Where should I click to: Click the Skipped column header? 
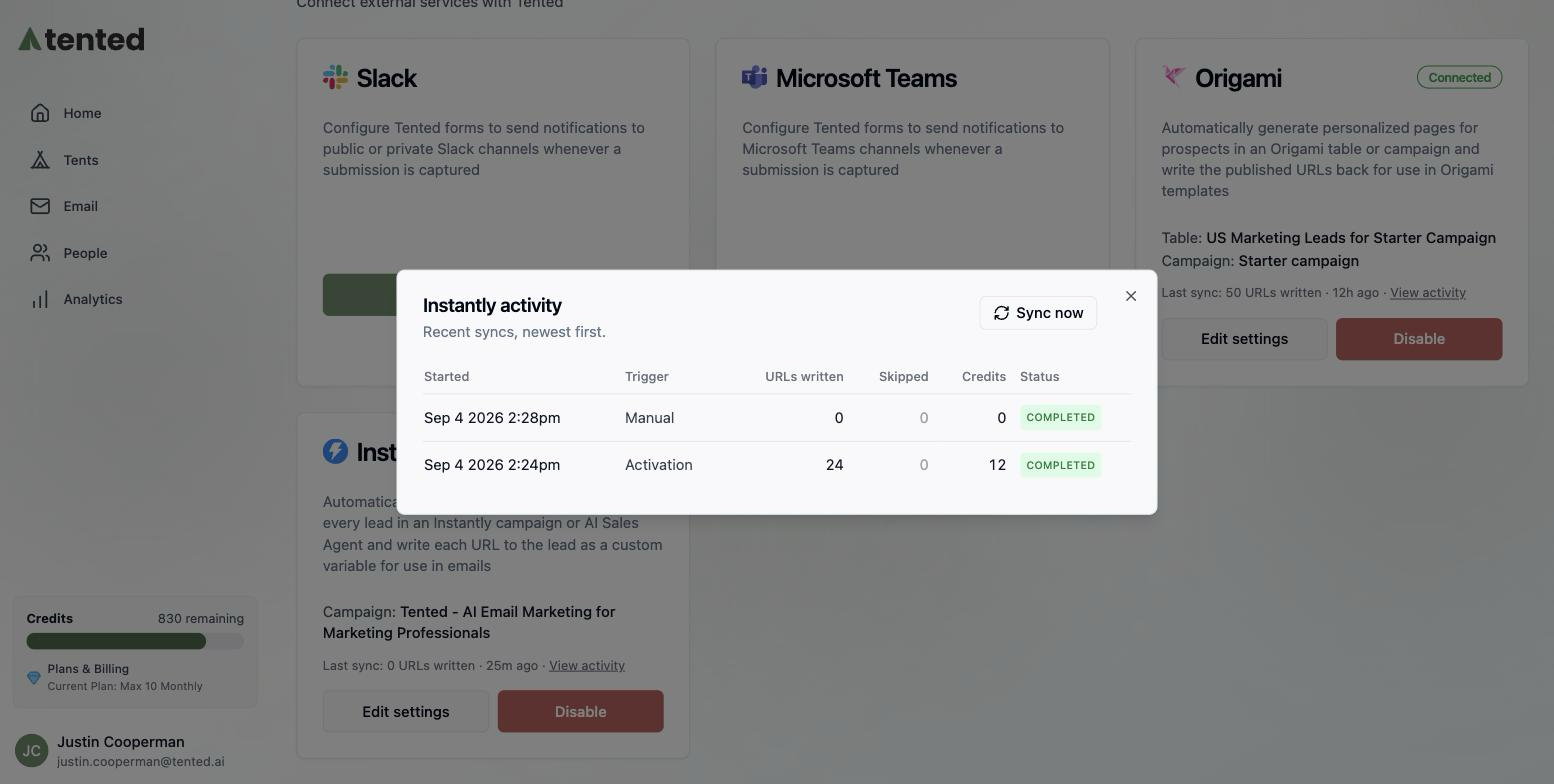pyautogui.click(x=904, y=377)
